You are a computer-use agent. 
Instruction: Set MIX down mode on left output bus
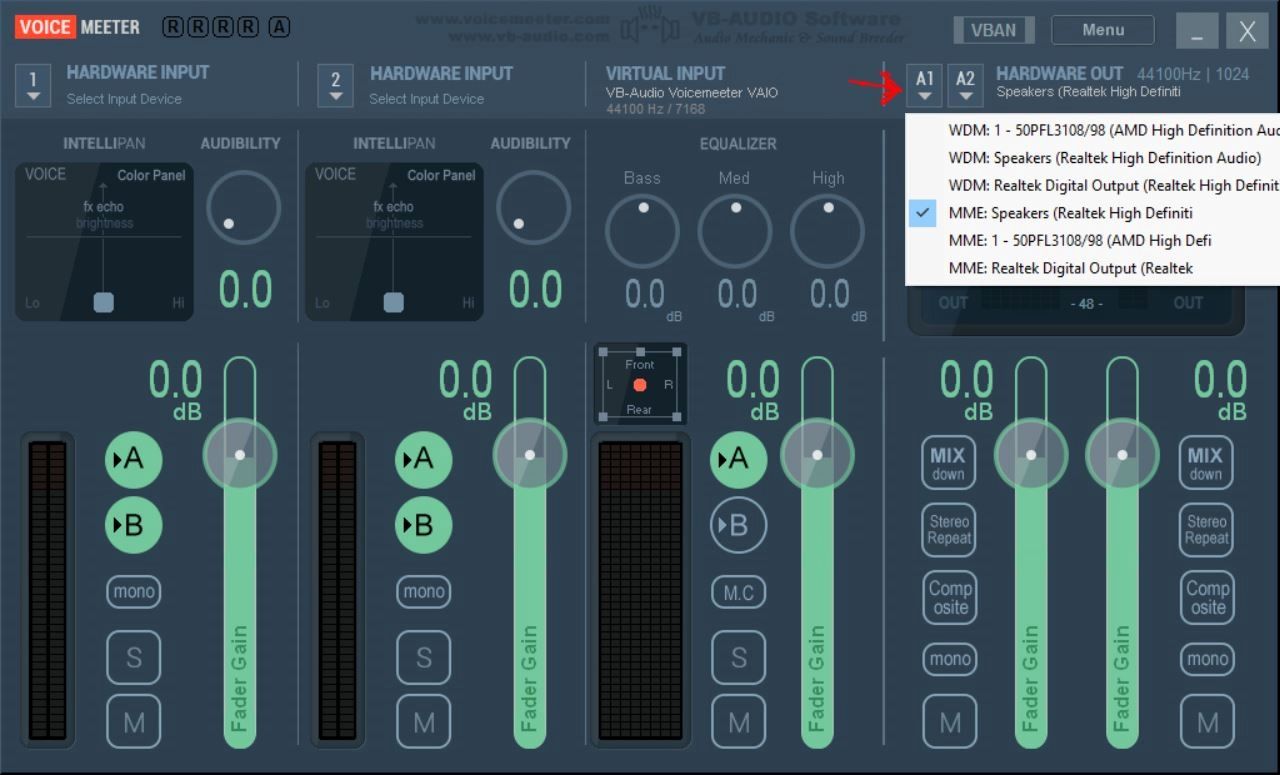pos(948,463)
